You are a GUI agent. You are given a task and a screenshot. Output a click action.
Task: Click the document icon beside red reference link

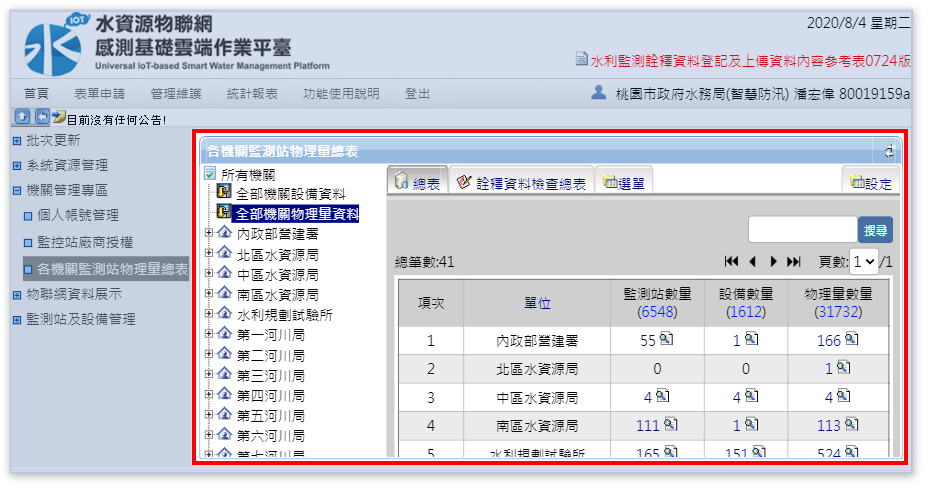[581, 59]
